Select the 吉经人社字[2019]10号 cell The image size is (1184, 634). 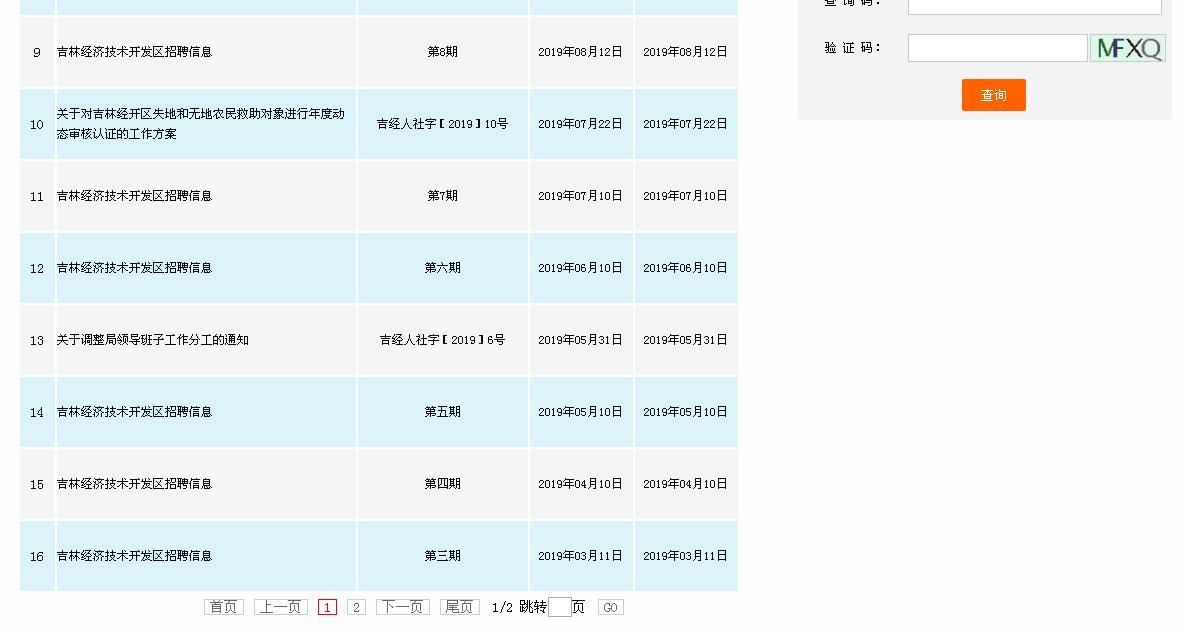tap(442, 124)
